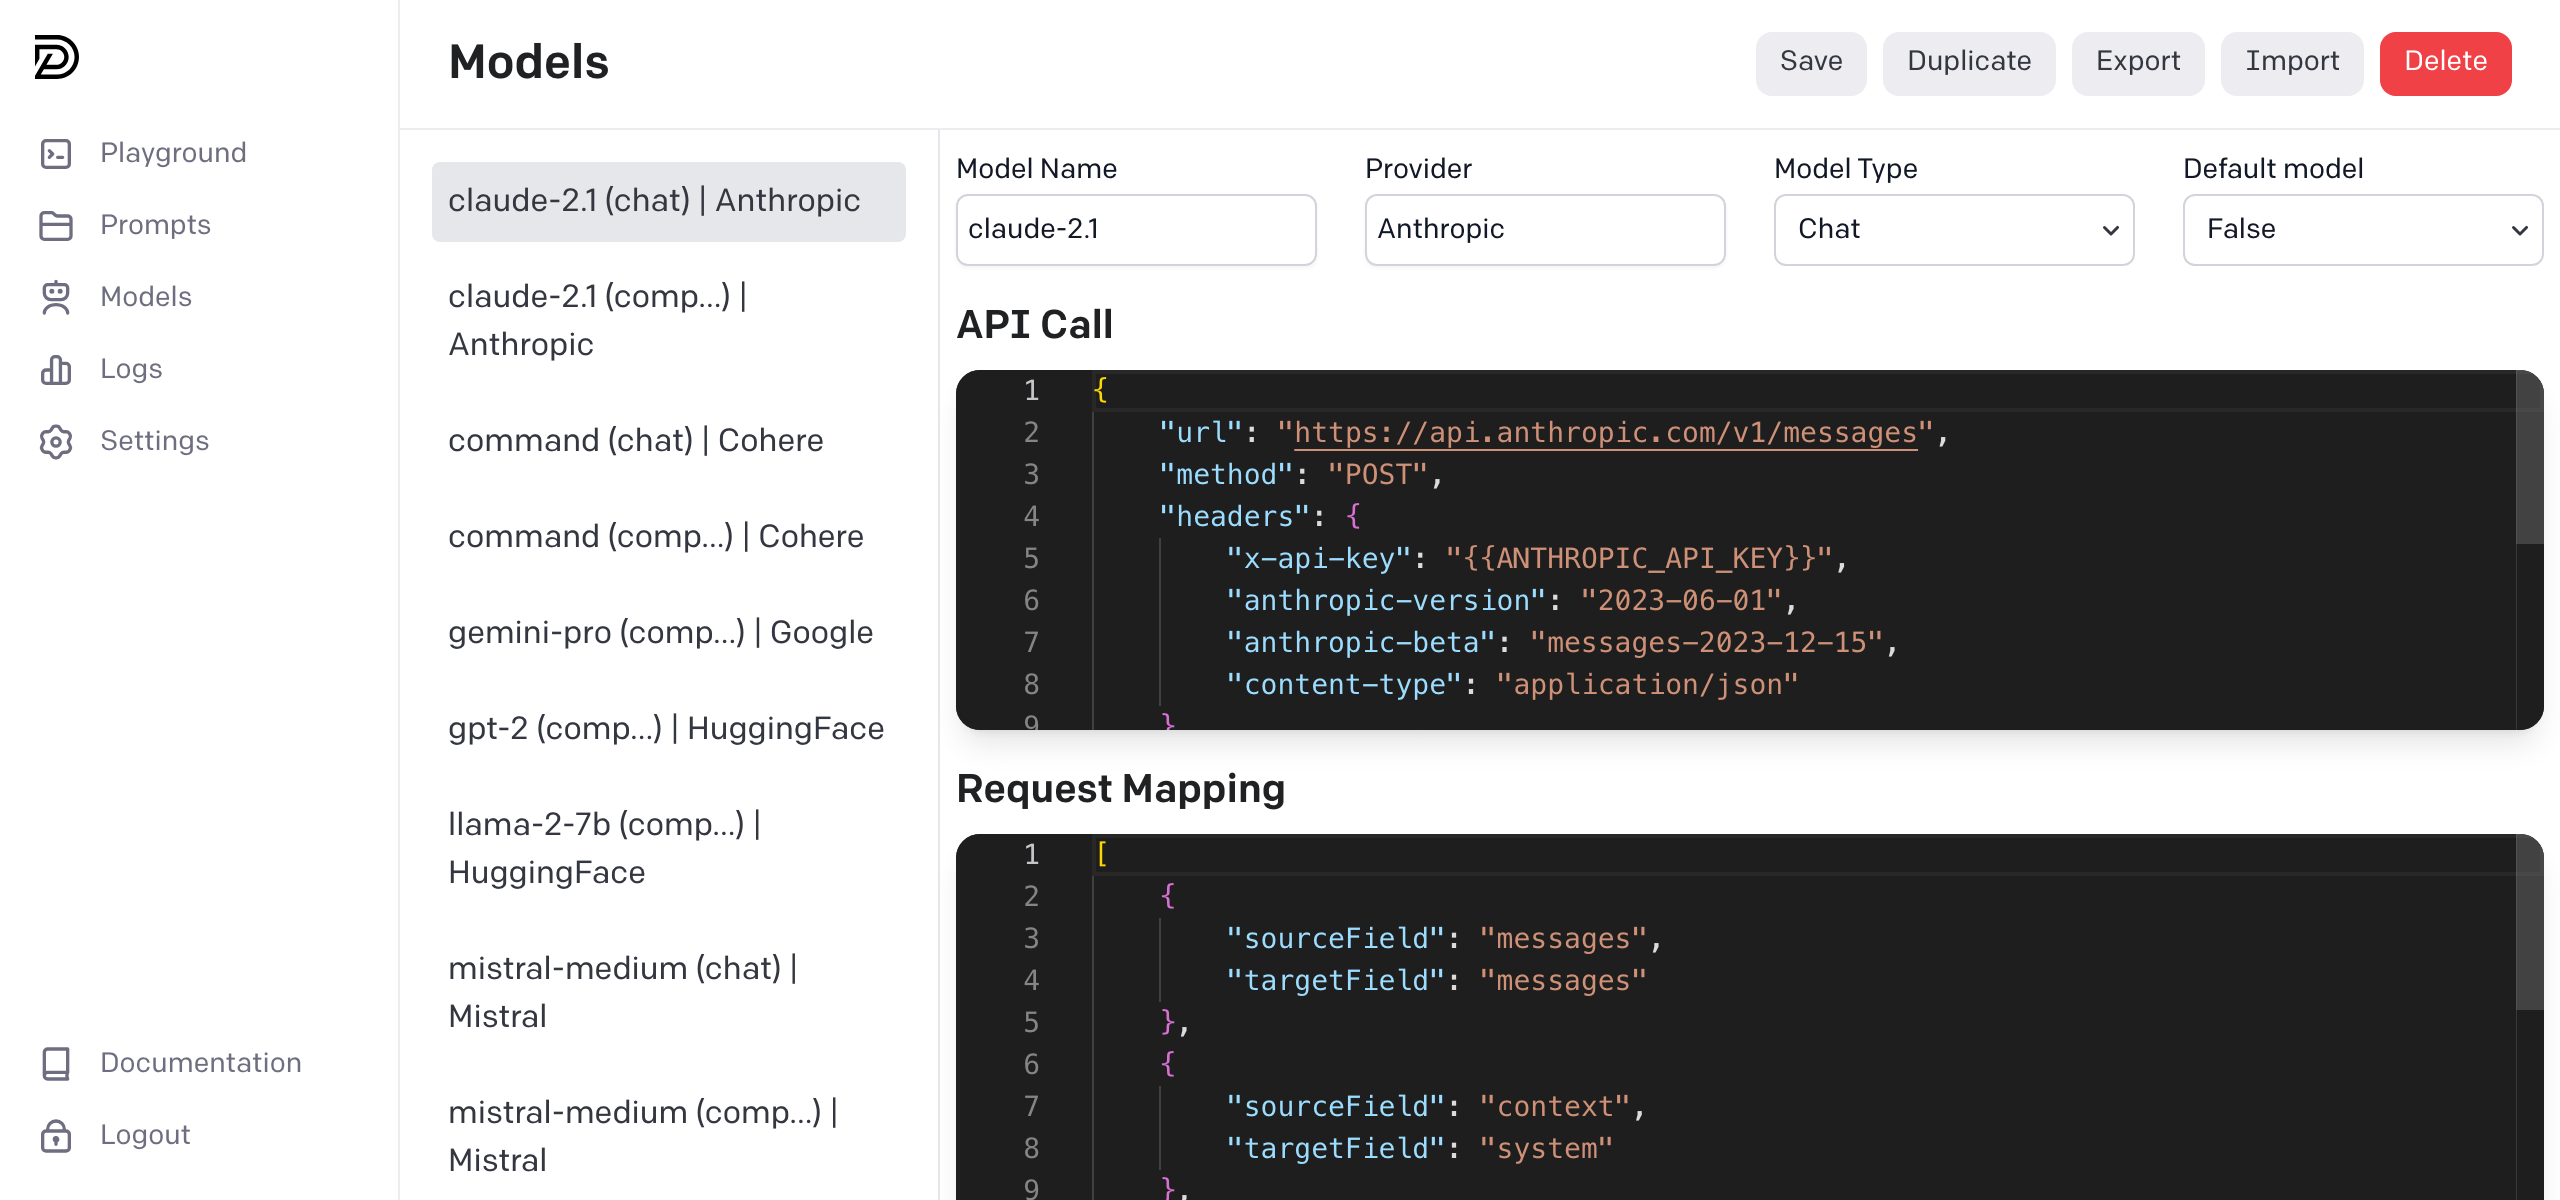Expand the Model Type dropdown
The image size is (2560, 1200).
tap(1953, 230)
